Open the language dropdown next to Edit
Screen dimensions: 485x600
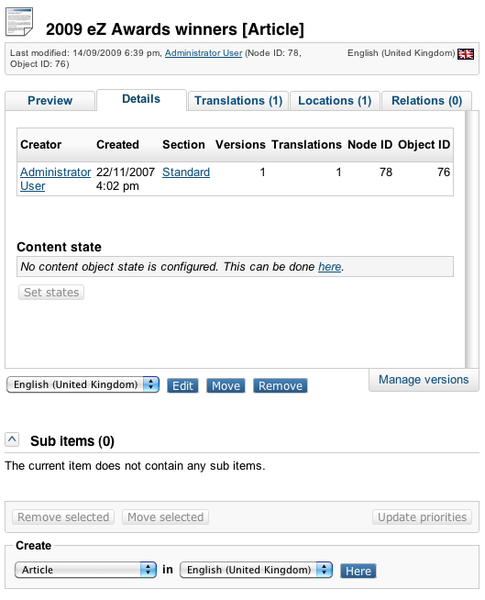pos(83,385)
